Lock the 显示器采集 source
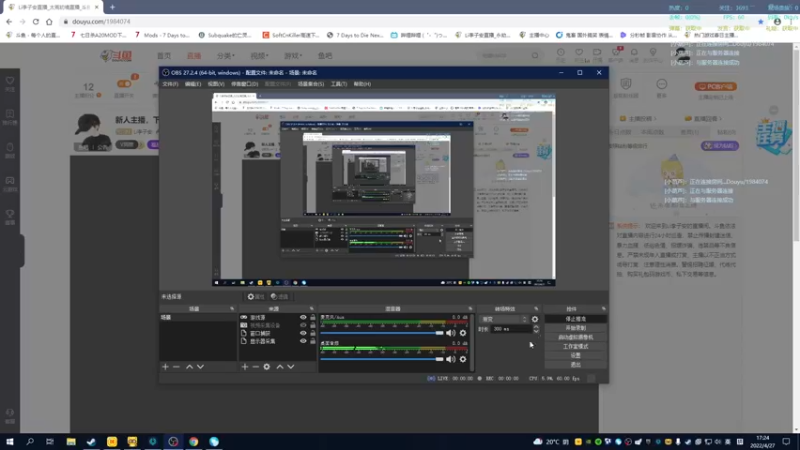This screenshot has height=450, width=800. click(313, 341)
